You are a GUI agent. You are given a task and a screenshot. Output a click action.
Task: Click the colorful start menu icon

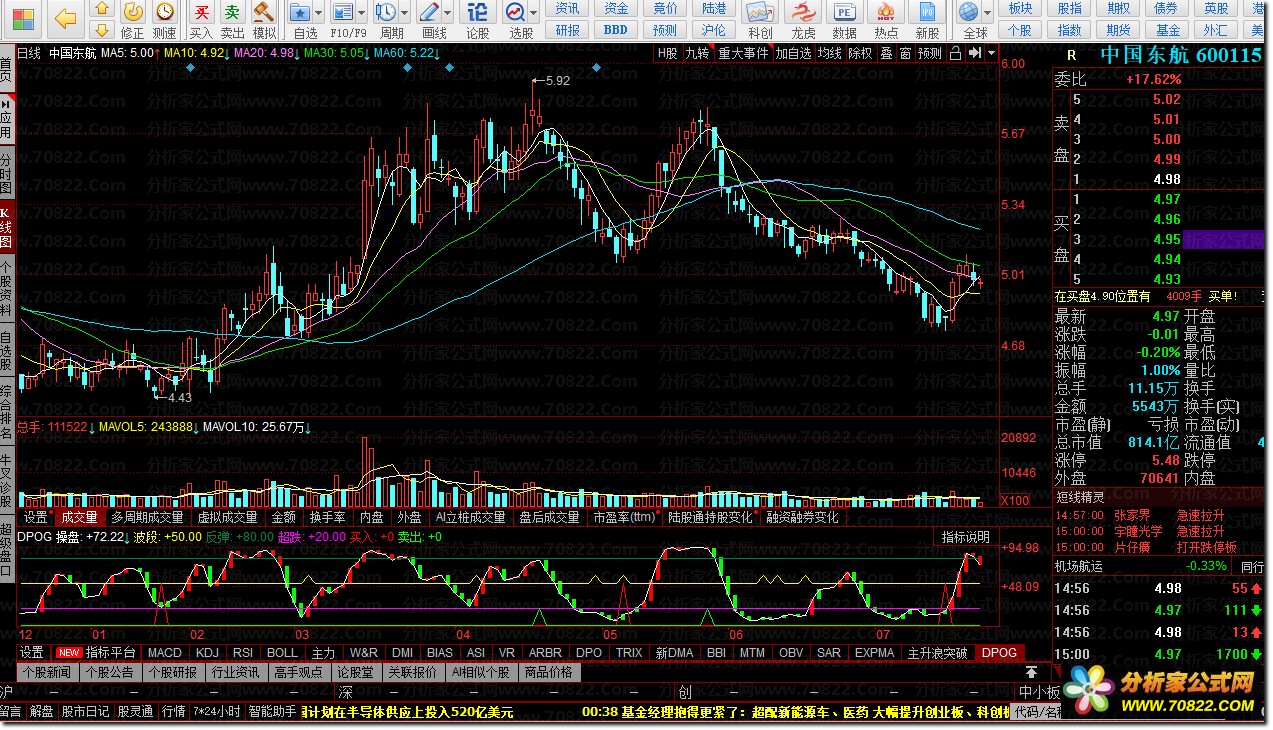[x=22, y=18]
